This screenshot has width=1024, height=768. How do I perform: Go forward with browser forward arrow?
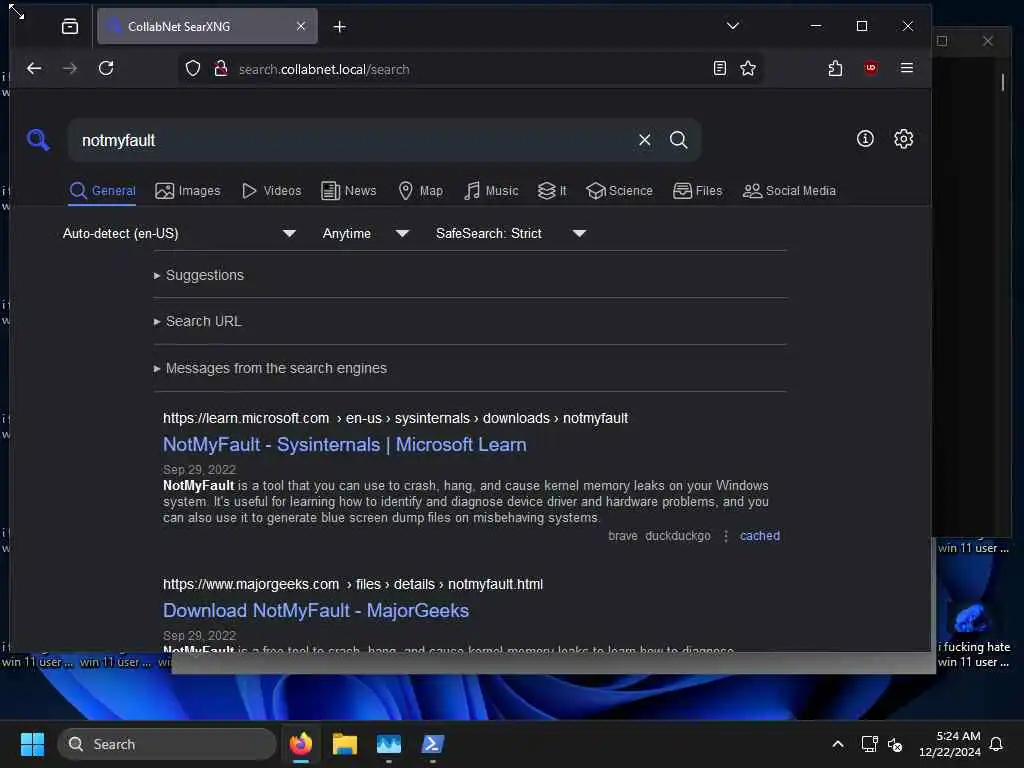click(70, 68)
